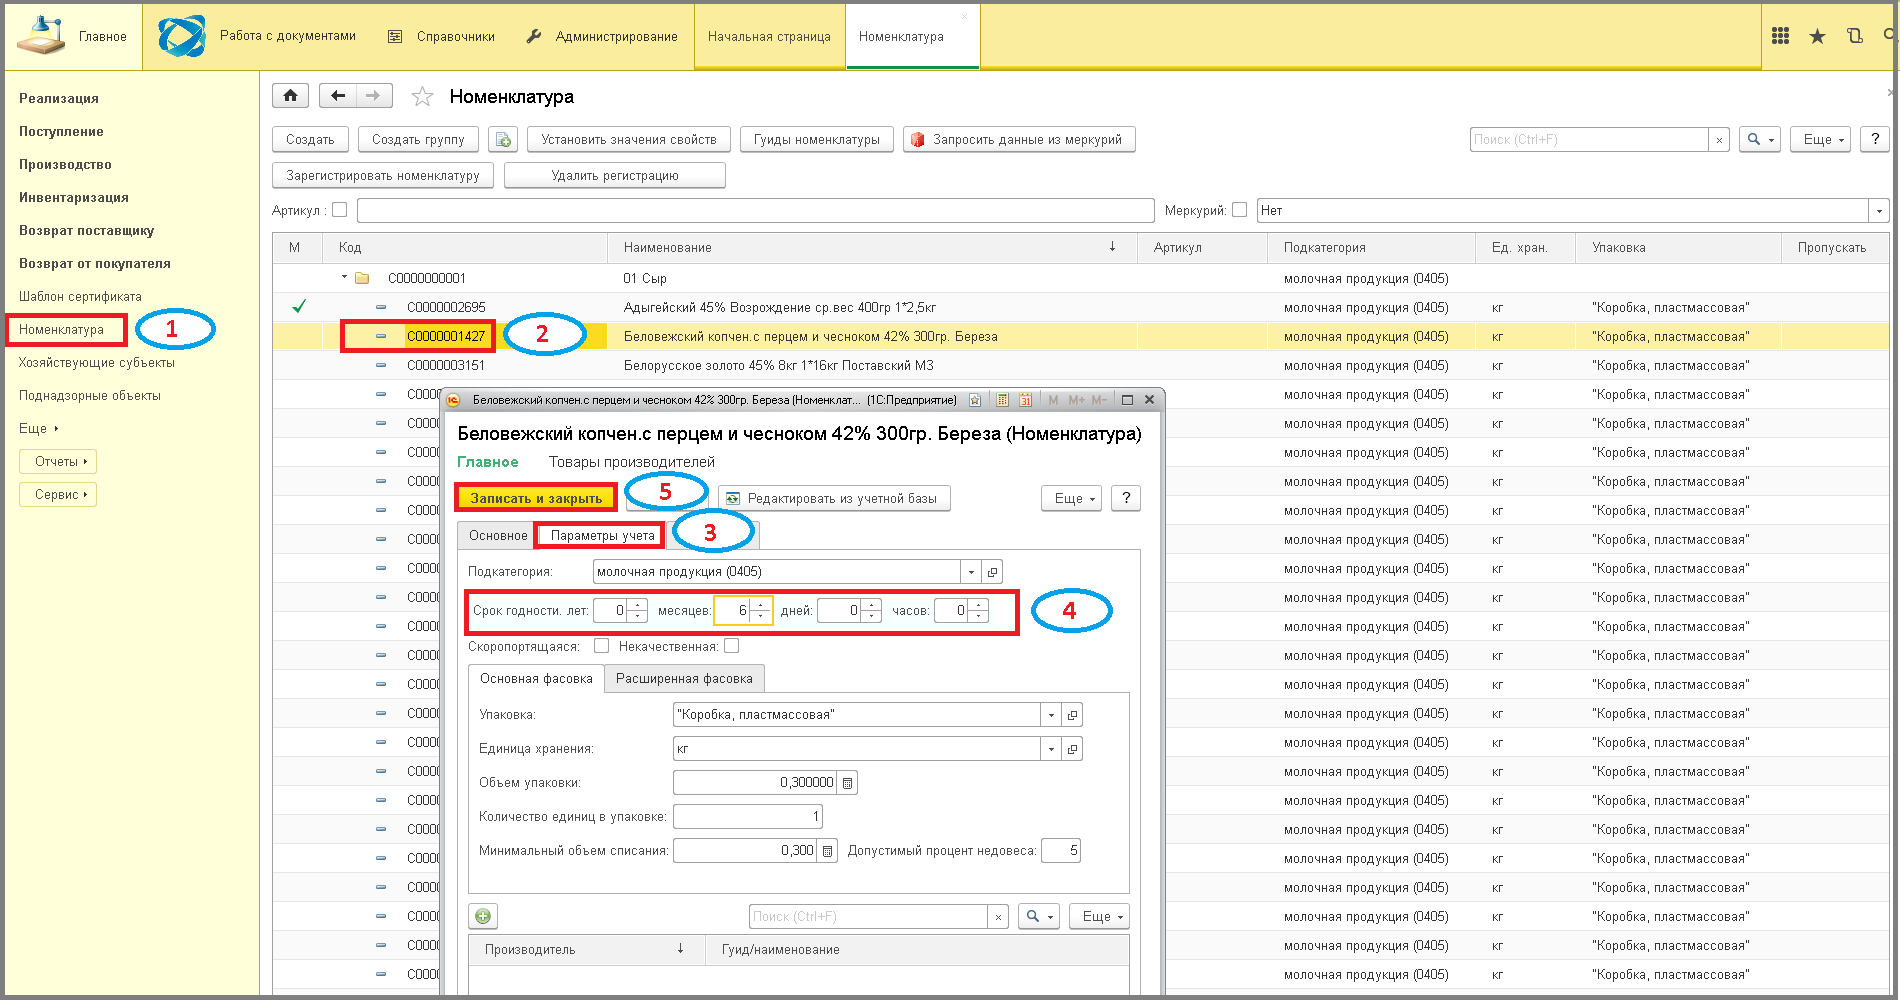Click Записать и закрыть button
1900x1000 pixels.
click(x=536, y=498)
